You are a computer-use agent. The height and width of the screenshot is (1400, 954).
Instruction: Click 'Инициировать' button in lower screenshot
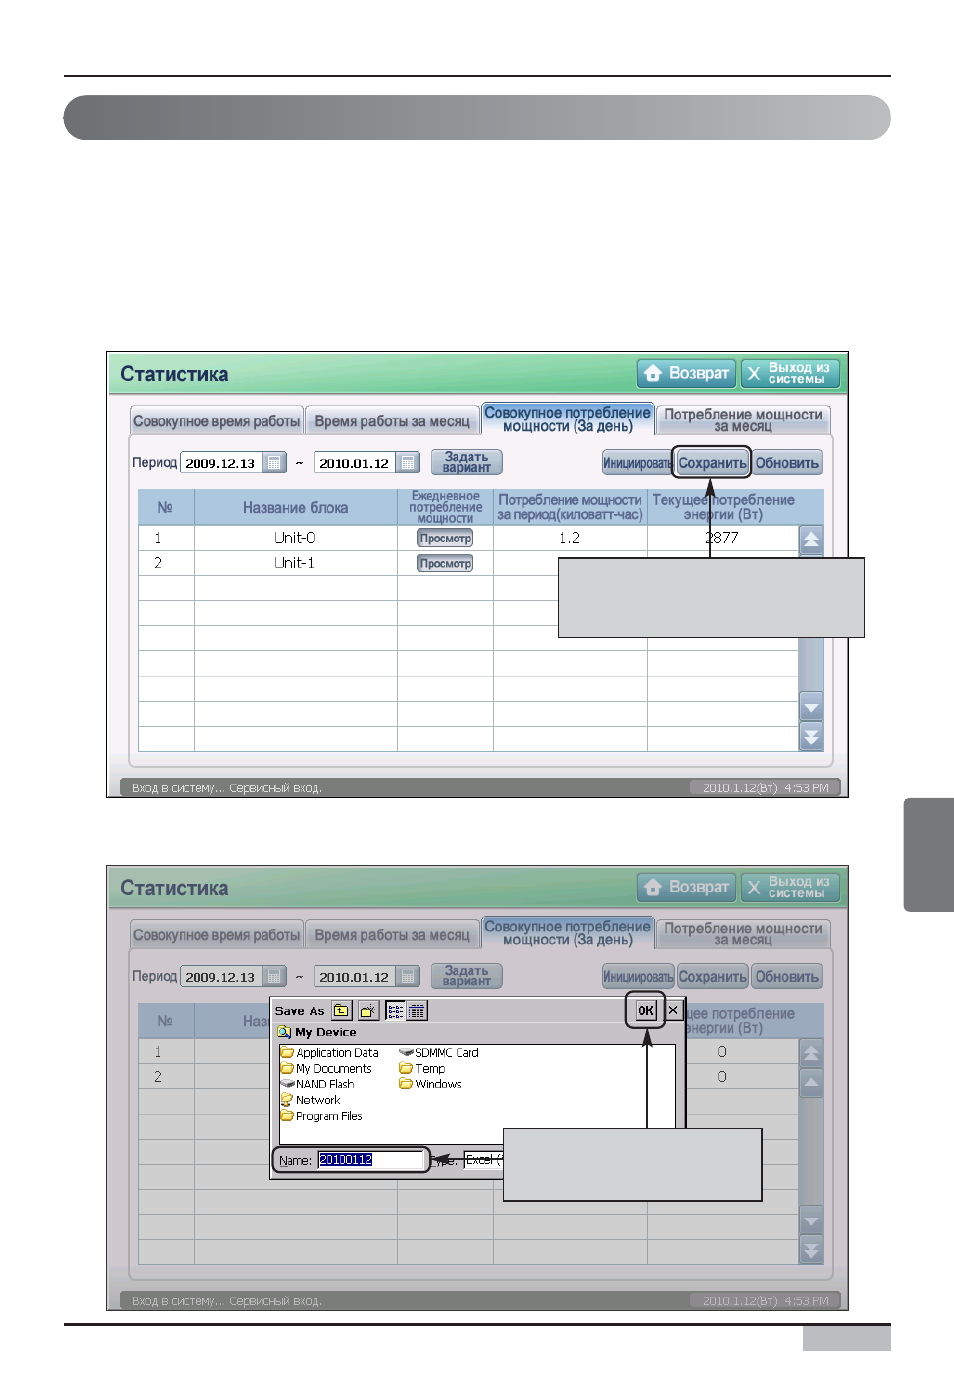click(x=638, y=977)
